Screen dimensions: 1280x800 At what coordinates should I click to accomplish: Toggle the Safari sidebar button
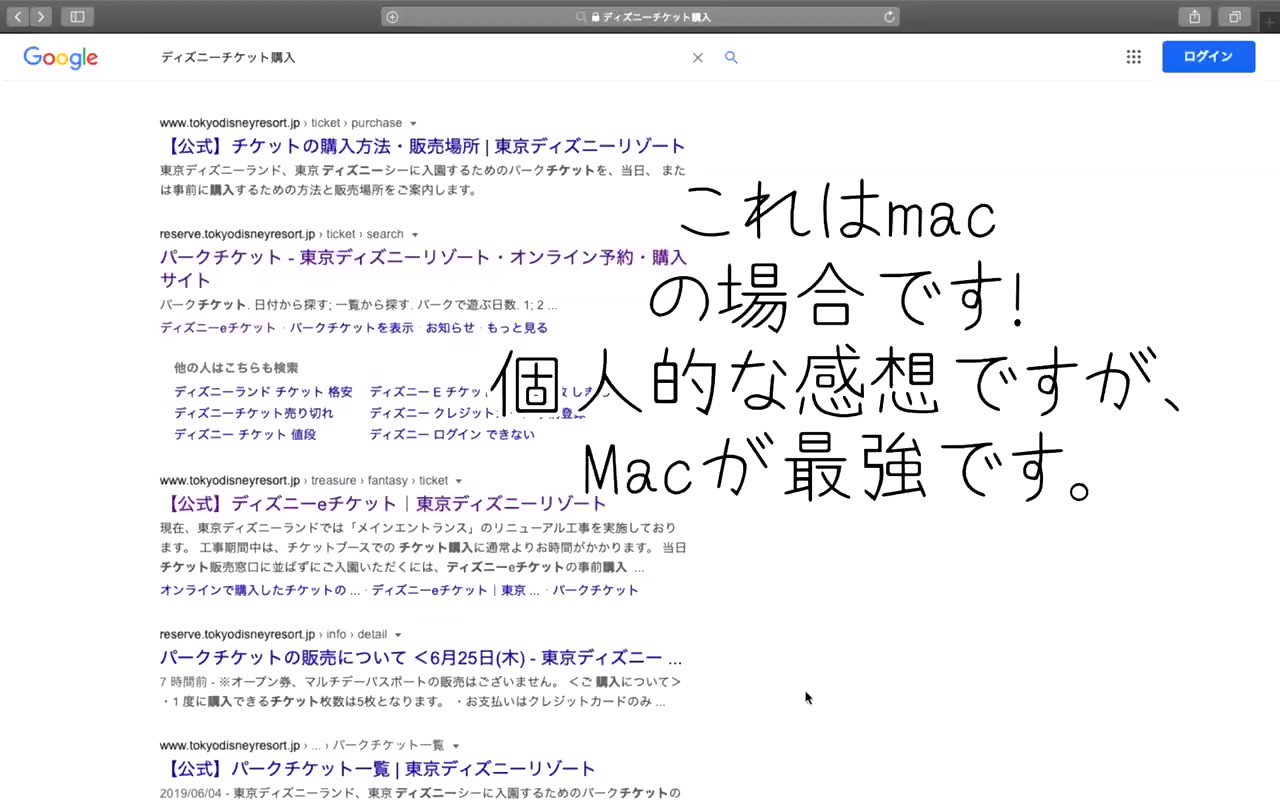click(x=77, y=16)
